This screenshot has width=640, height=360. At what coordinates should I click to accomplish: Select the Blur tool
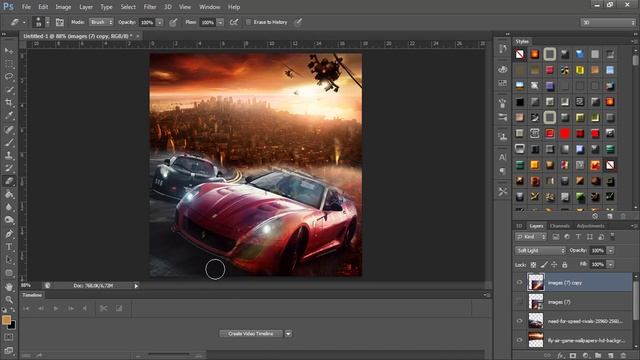[x=9, y=207]
